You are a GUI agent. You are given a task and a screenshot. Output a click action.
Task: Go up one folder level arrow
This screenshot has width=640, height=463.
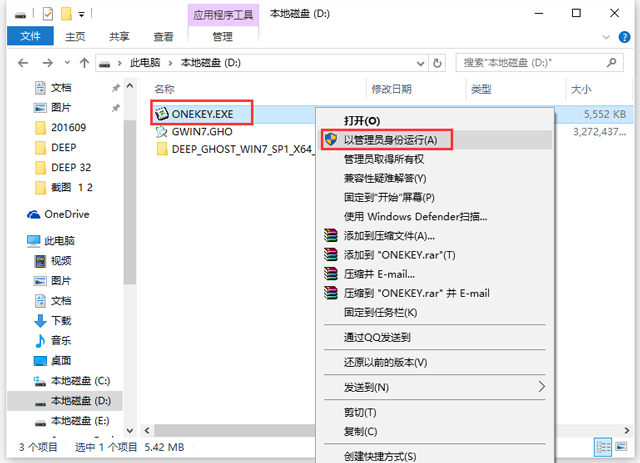point(84,63)
